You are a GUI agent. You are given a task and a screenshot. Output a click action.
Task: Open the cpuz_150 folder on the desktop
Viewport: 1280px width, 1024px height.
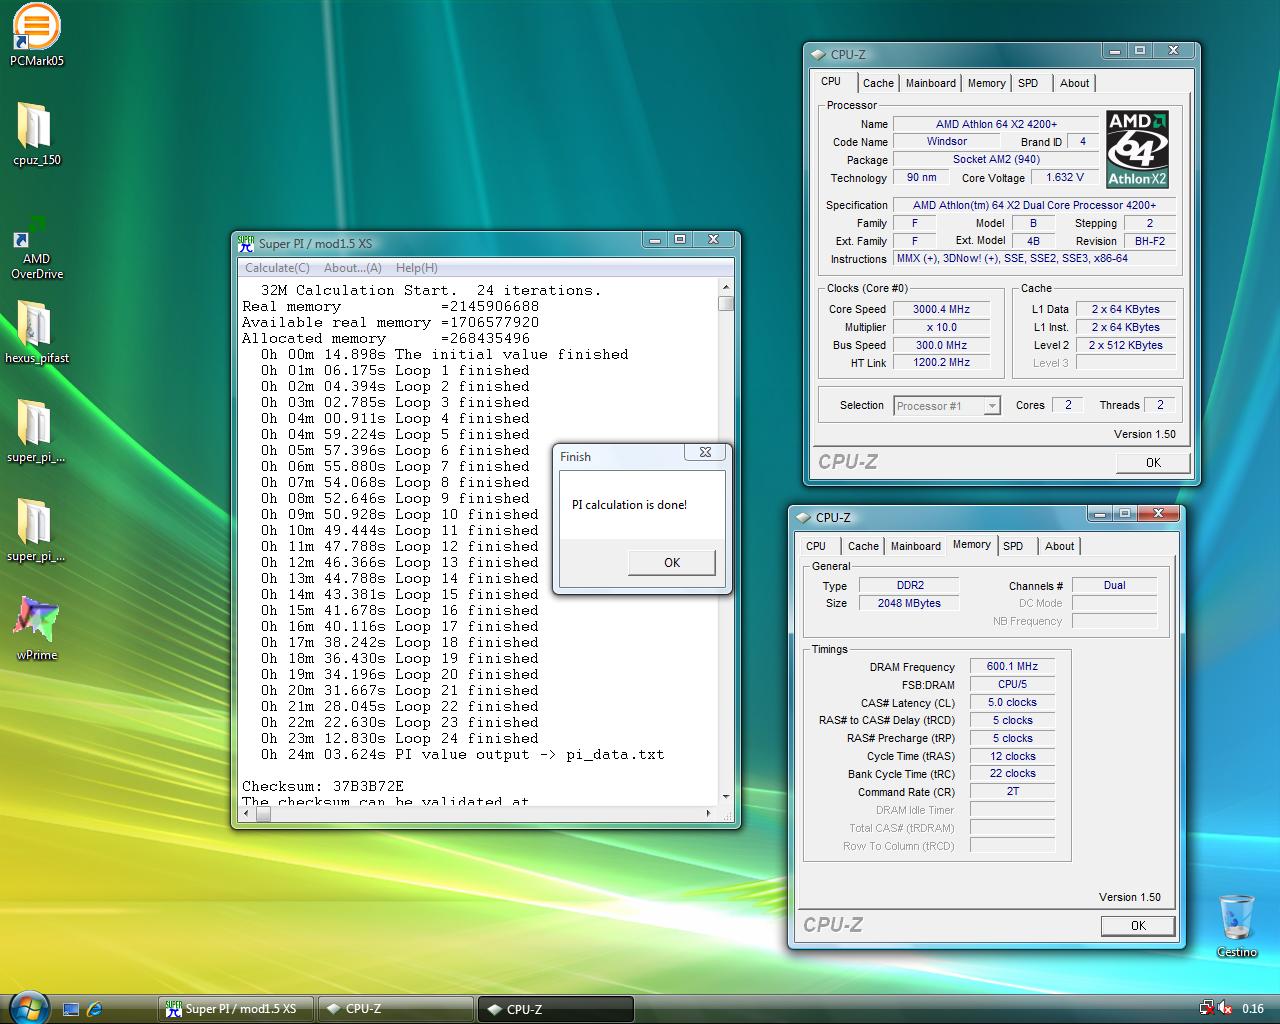click(36, 134)
